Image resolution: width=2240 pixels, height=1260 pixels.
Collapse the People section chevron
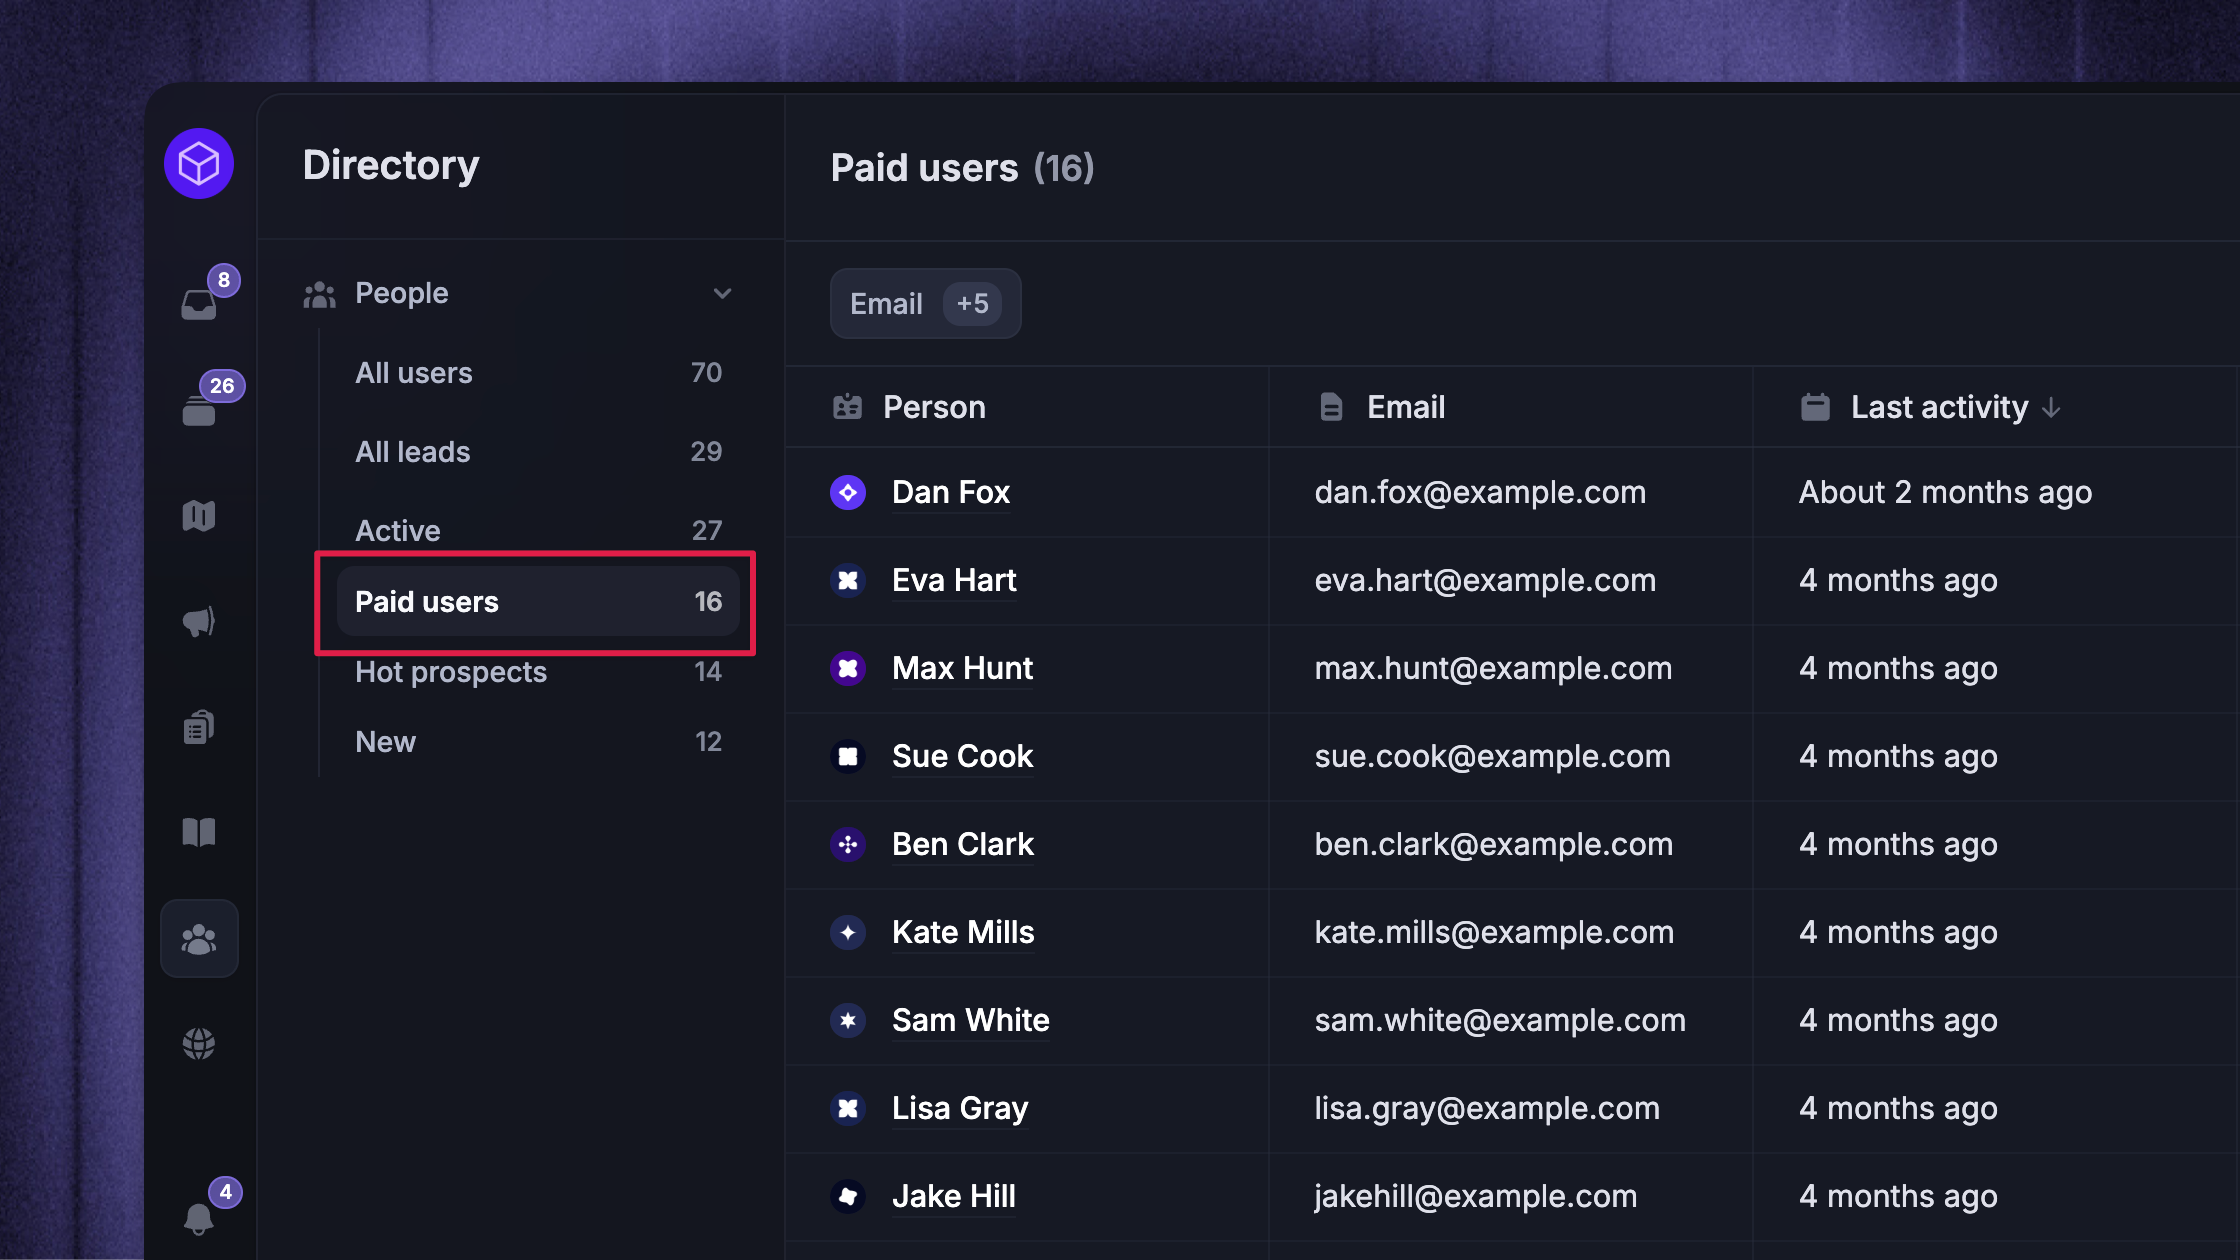click(x=722, y=294)
